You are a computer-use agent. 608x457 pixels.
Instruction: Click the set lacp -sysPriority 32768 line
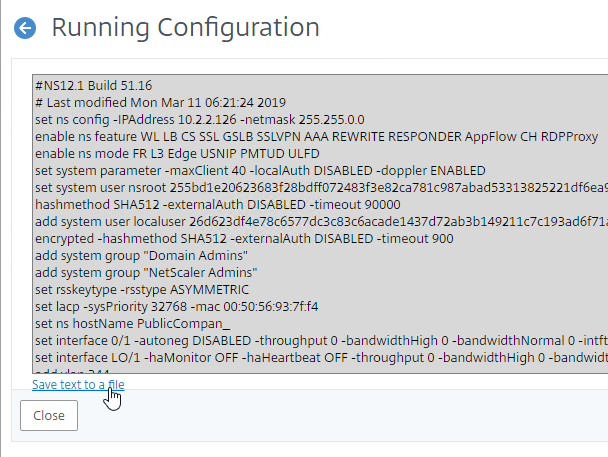pyautogui.click(x=176, y=307)
